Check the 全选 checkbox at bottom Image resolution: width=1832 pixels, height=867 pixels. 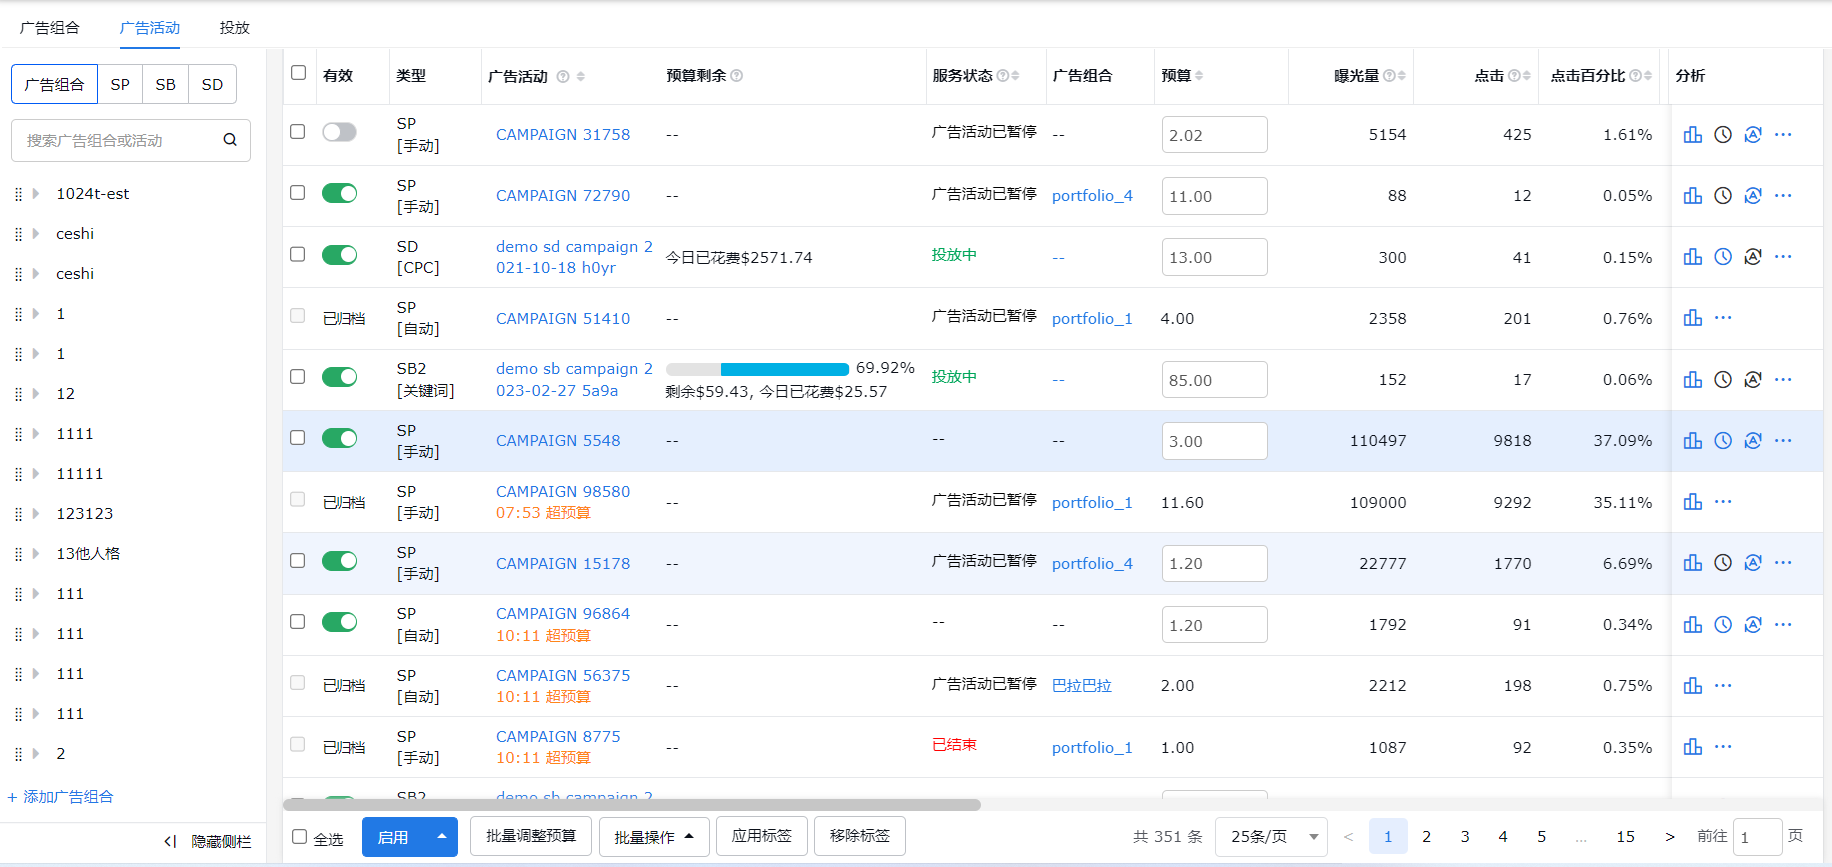[x=299, y=837]
